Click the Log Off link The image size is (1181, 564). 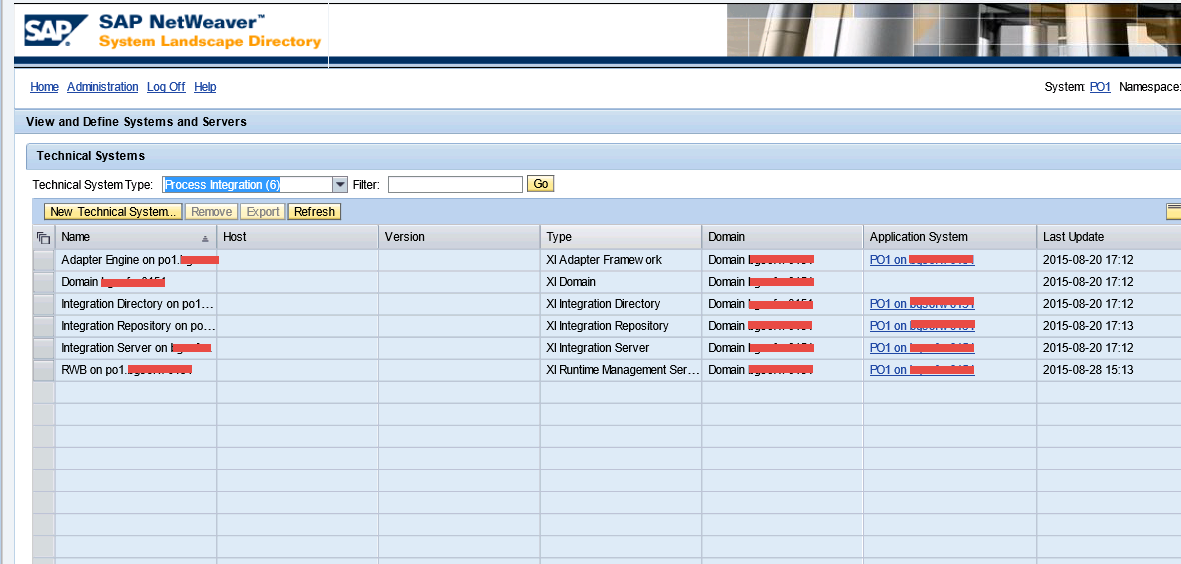(166, 87)
